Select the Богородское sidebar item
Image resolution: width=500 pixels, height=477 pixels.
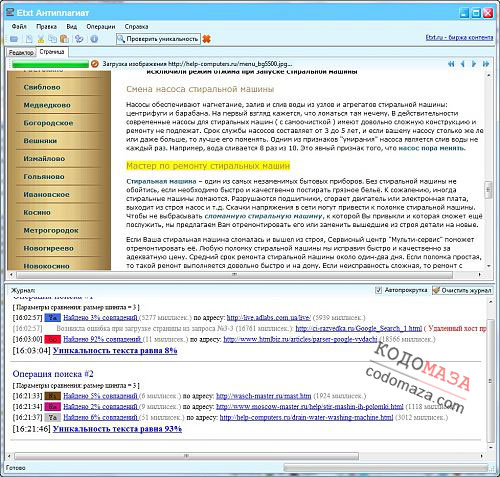pyautogui.click(x=48, y=123)
